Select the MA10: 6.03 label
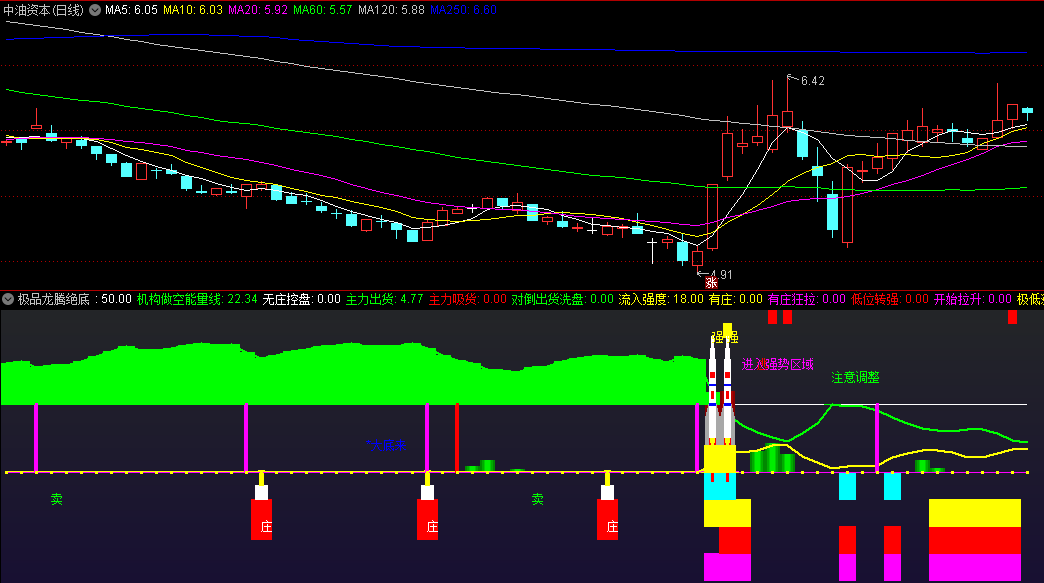The width and height of the screenshot is (1044, 583). click(x=192, y=10)
